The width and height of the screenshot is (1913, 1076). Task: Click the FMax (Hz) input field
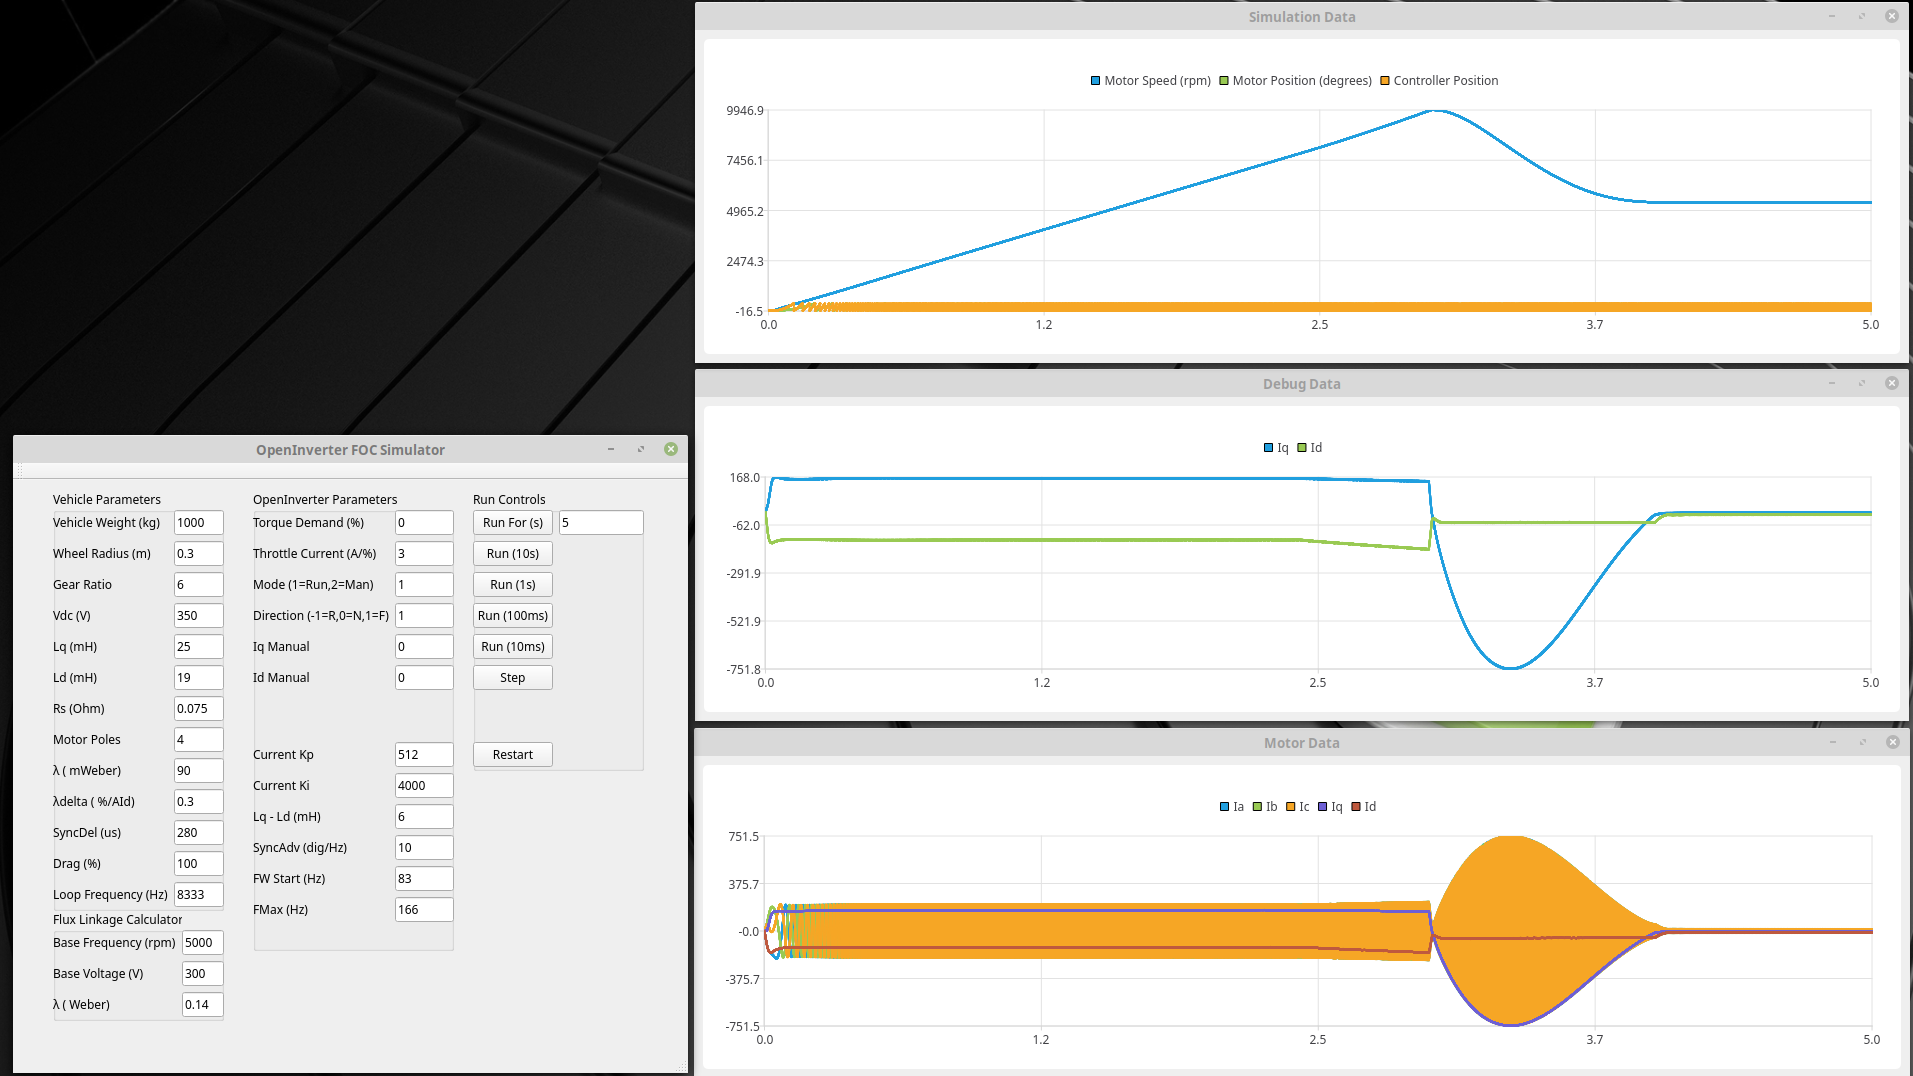[x=423, y=910]
